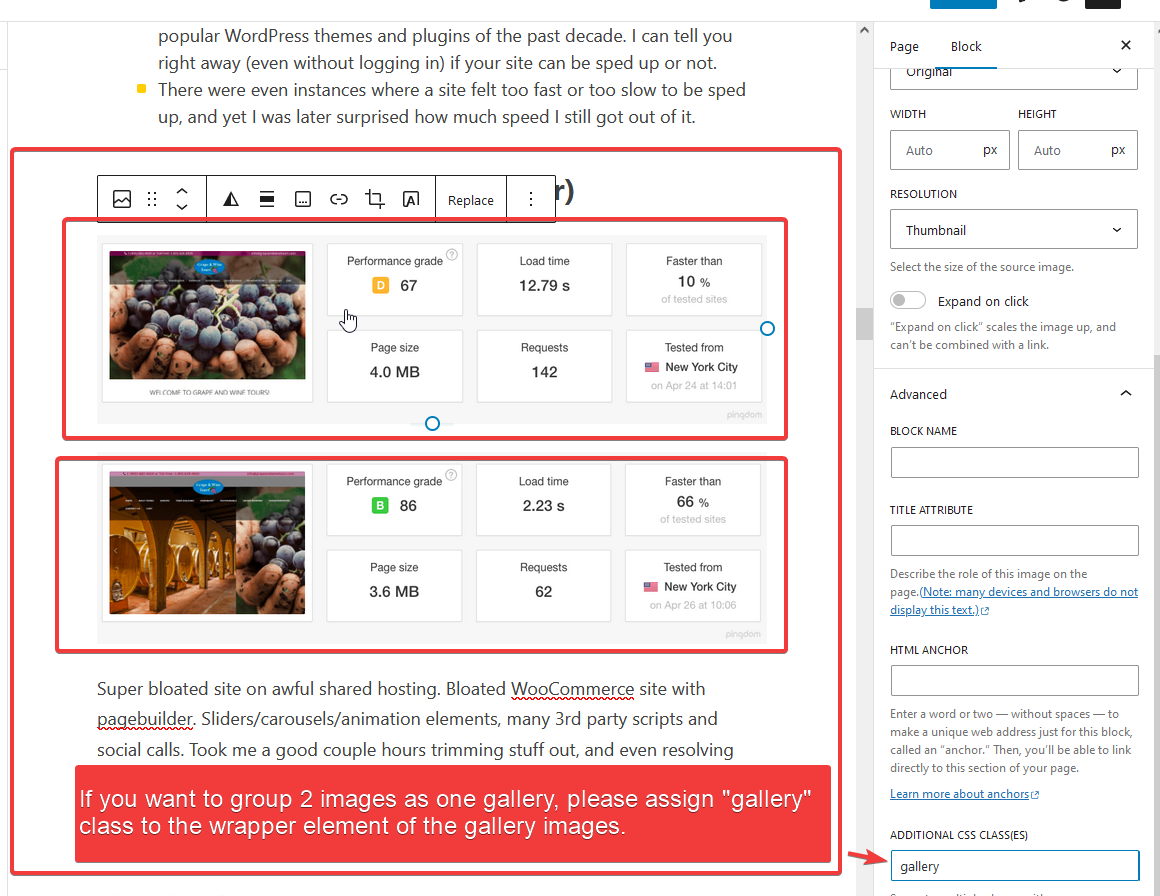
Task: Close the settings sidebar panel
Action: pyautogui.click(x=1126, y=46)
